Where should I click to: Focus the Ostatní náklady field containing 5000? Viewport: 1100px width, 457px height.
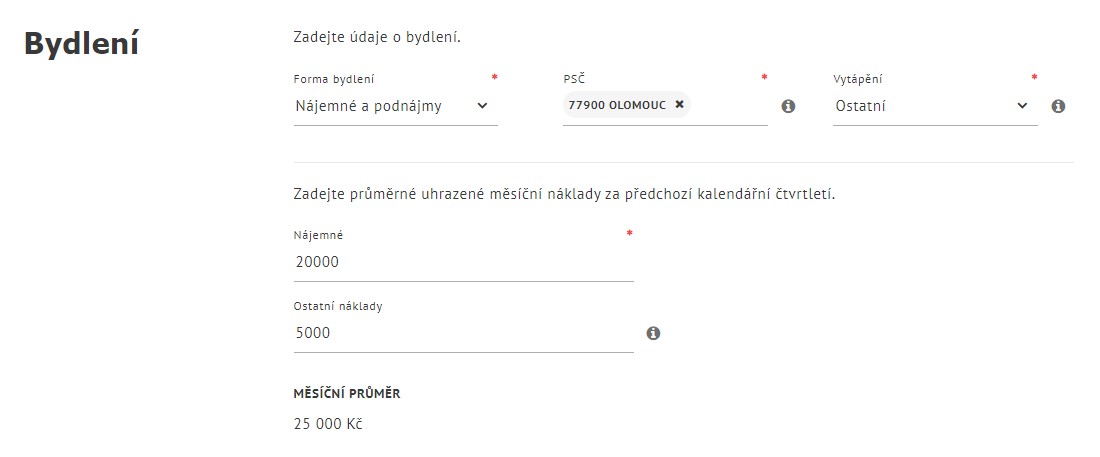(x=464, y=333)
